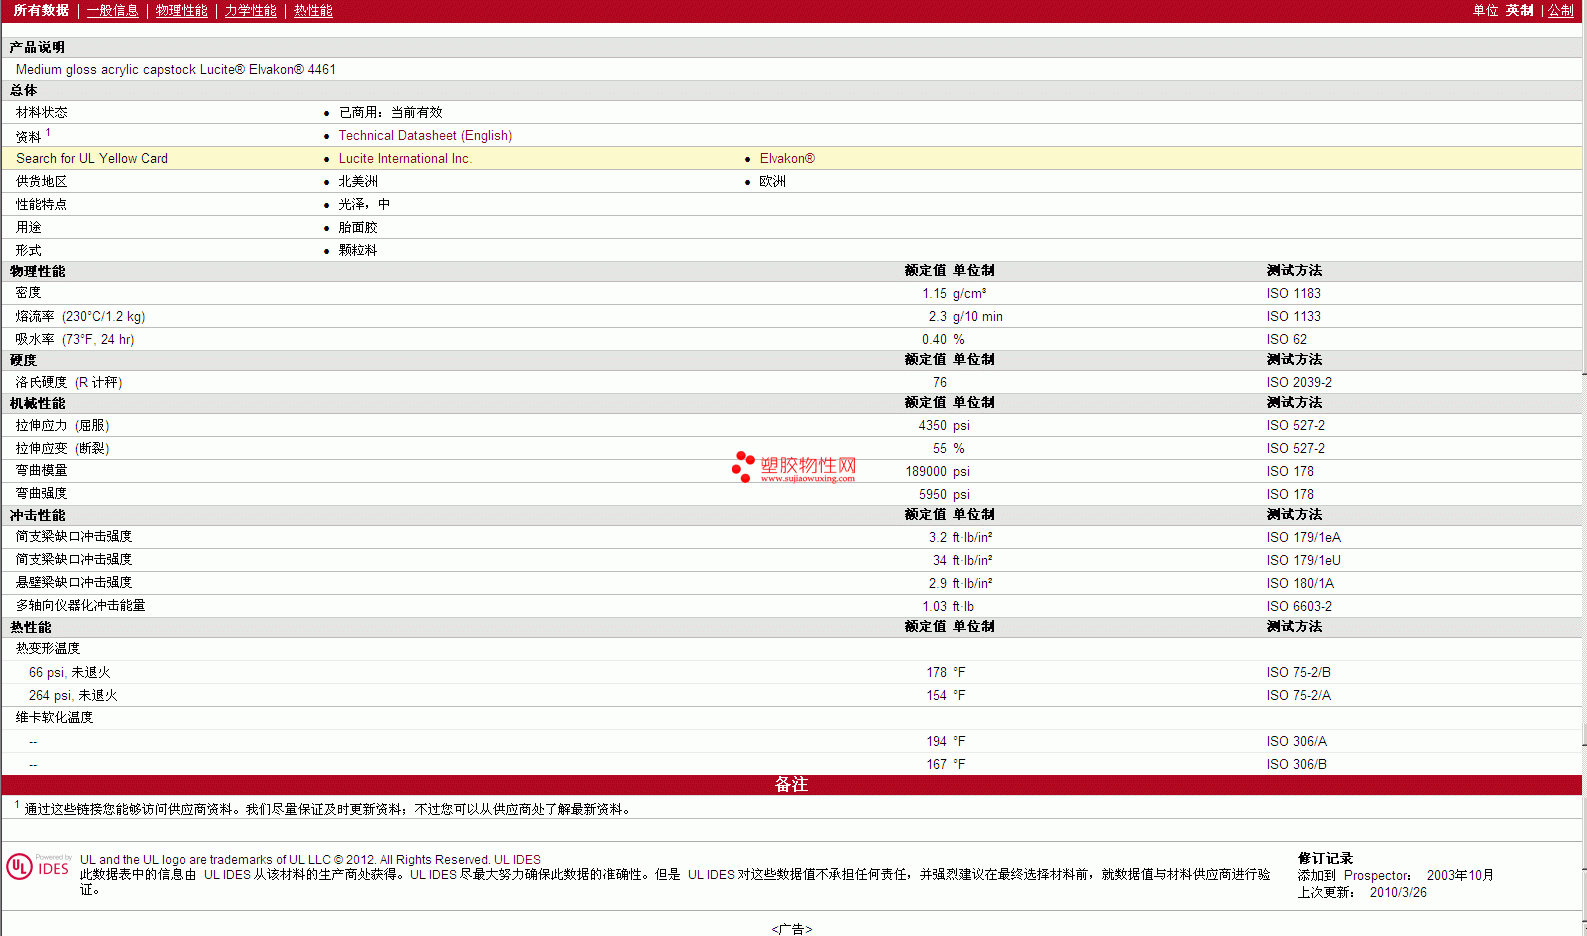Click the 已商用: 当前有效 status text

[x=390, y=113]
